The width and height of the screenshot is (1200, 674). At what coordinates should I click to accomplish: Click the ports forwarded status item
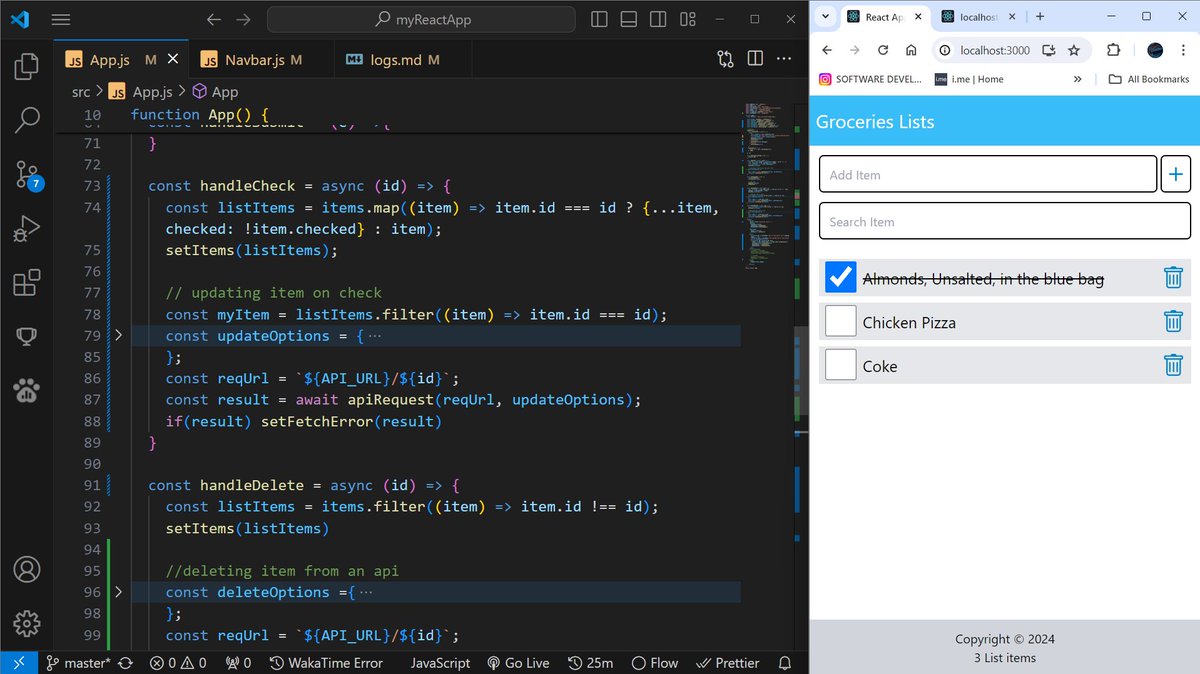click(238, 663)
